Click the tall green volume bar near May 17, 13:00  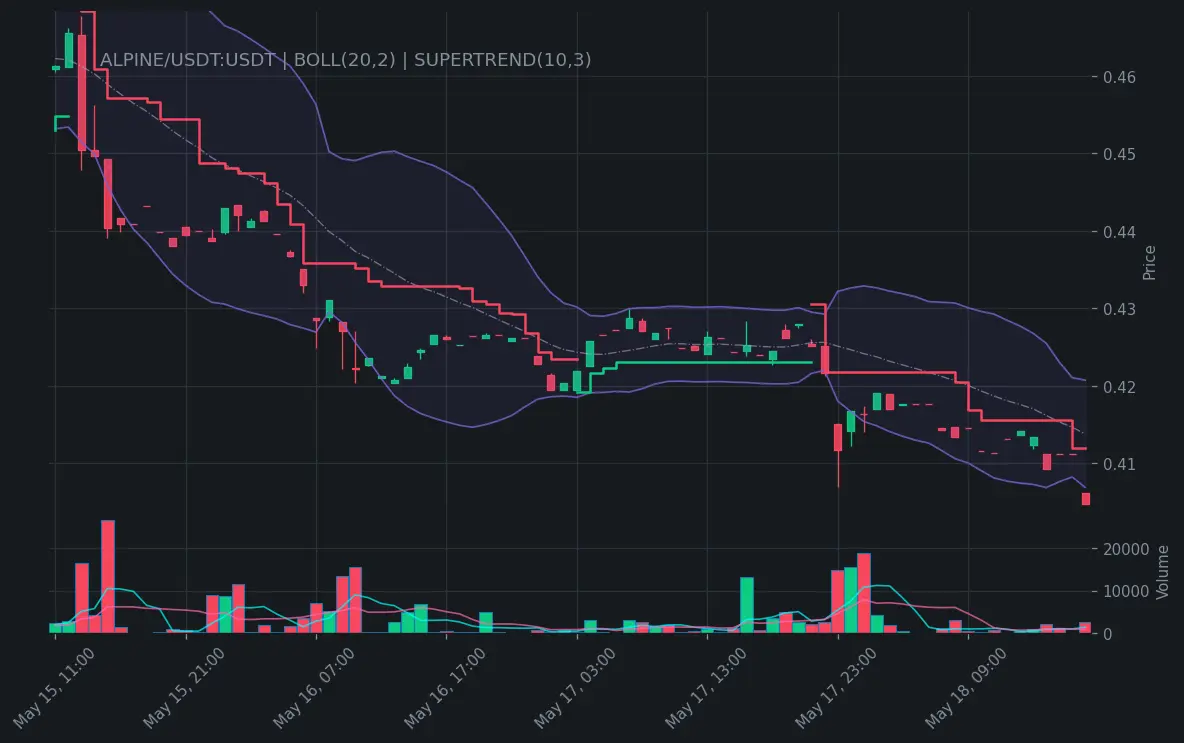point(747,605)
